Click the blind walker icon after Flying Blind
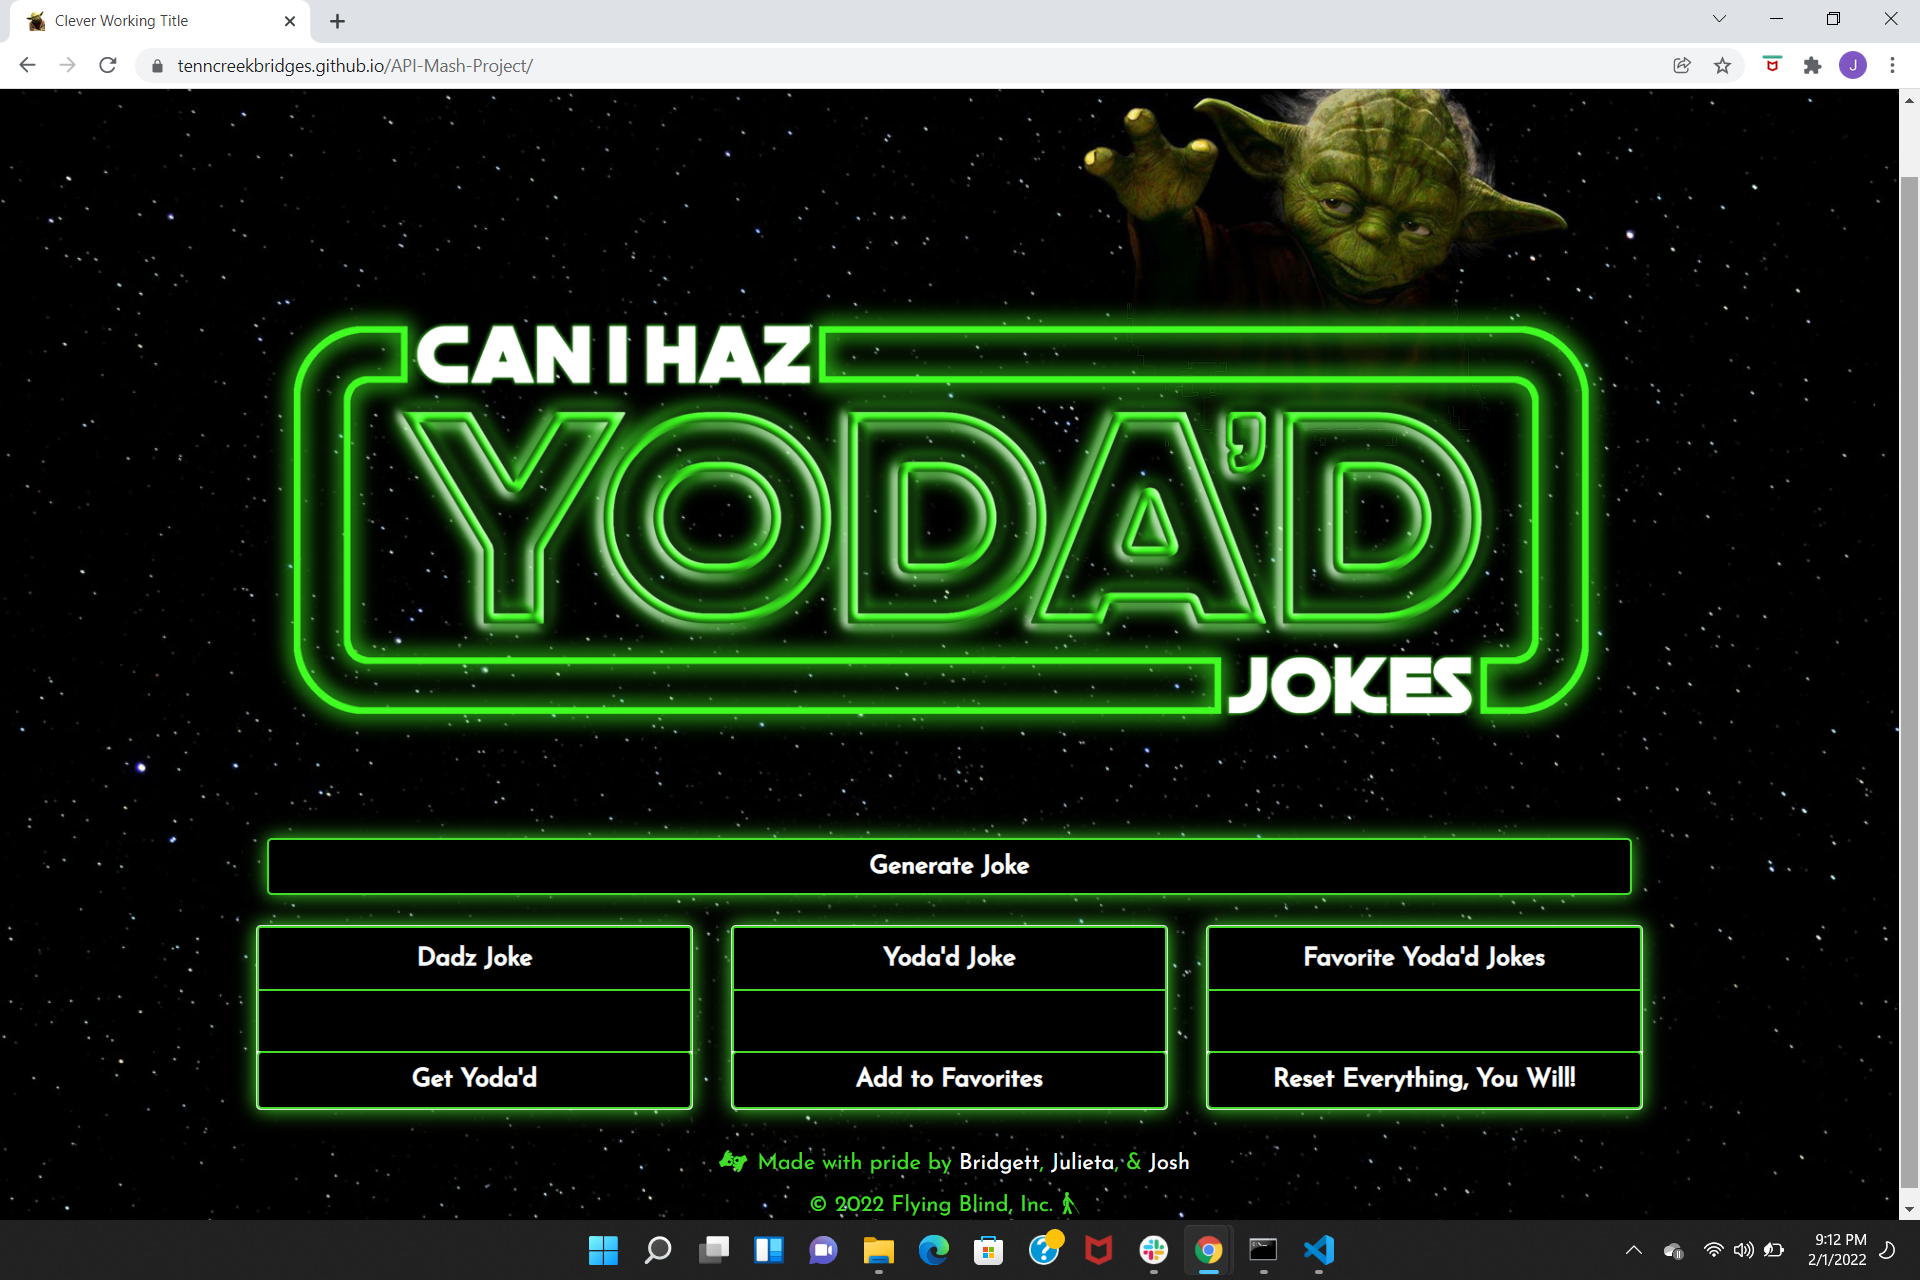This screenshot has width=1920, height=1280. (1070, 1204)
